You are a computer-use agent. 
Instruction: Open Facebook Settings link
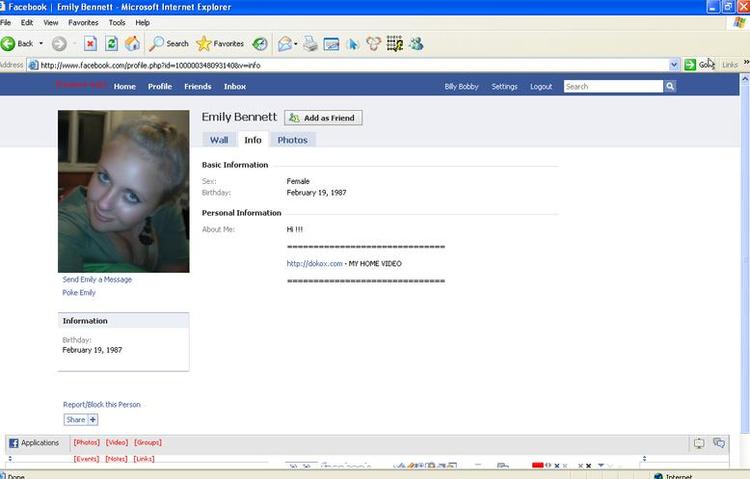504,87
